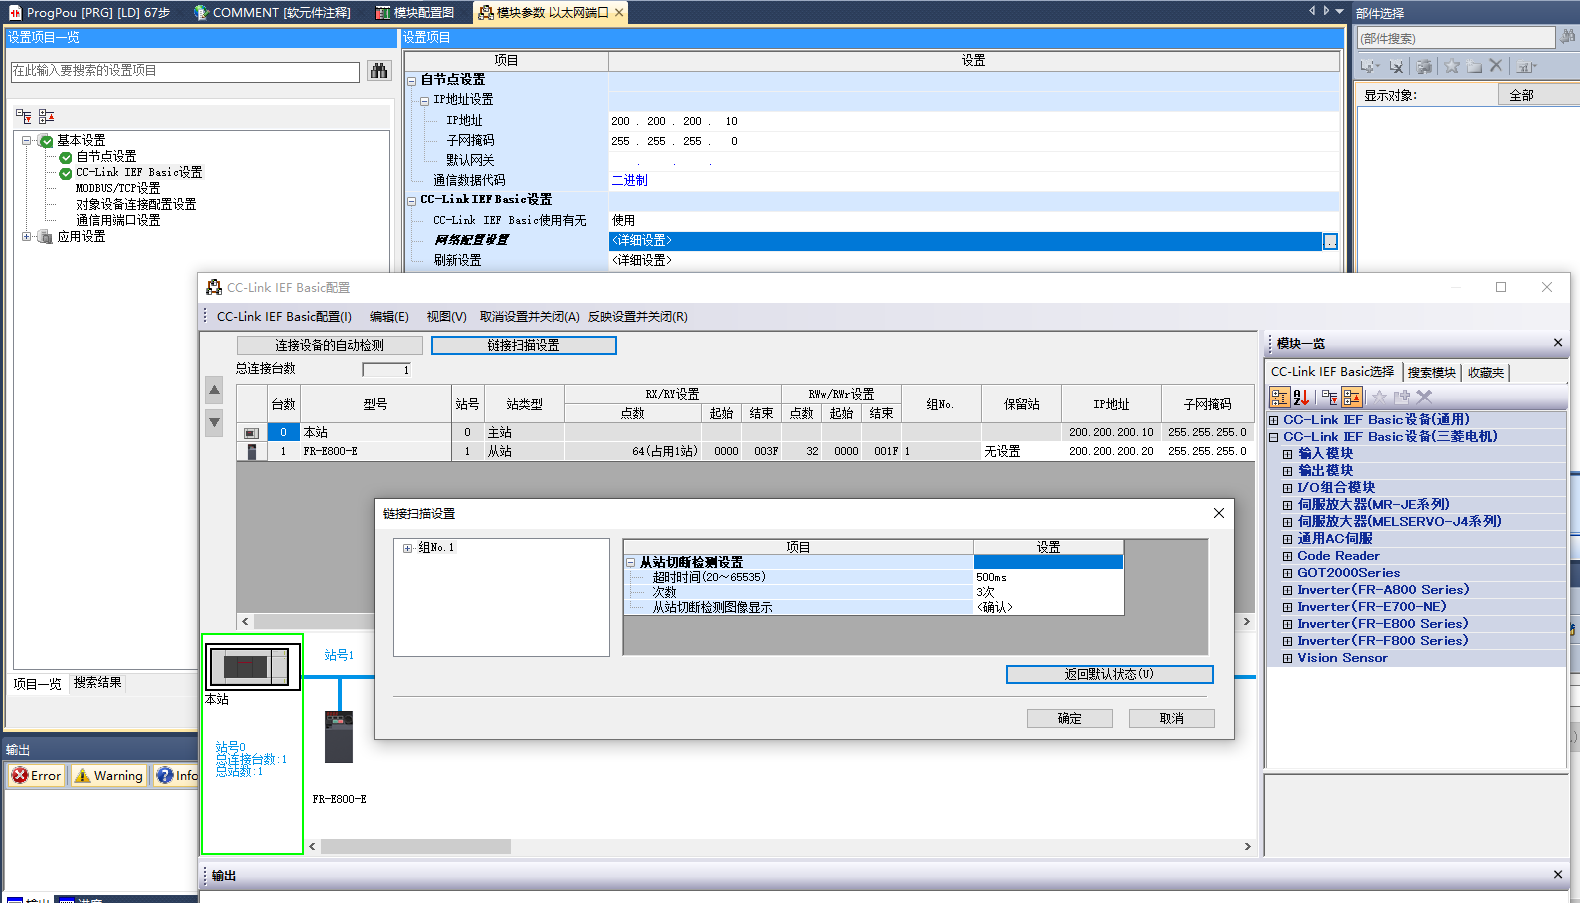Click horizontal scrollbar under the network diagram

point(415,847)
